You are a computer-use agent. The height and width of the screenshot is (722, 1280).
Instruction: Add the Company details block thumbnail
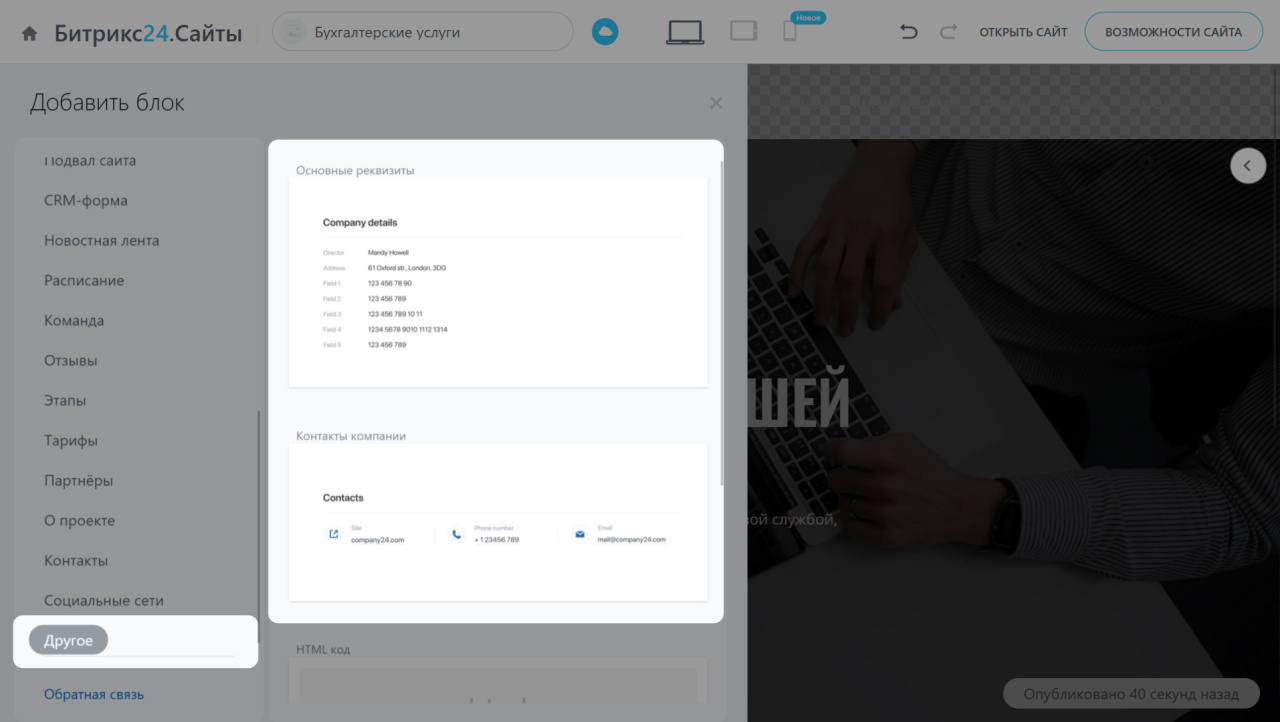498,283
